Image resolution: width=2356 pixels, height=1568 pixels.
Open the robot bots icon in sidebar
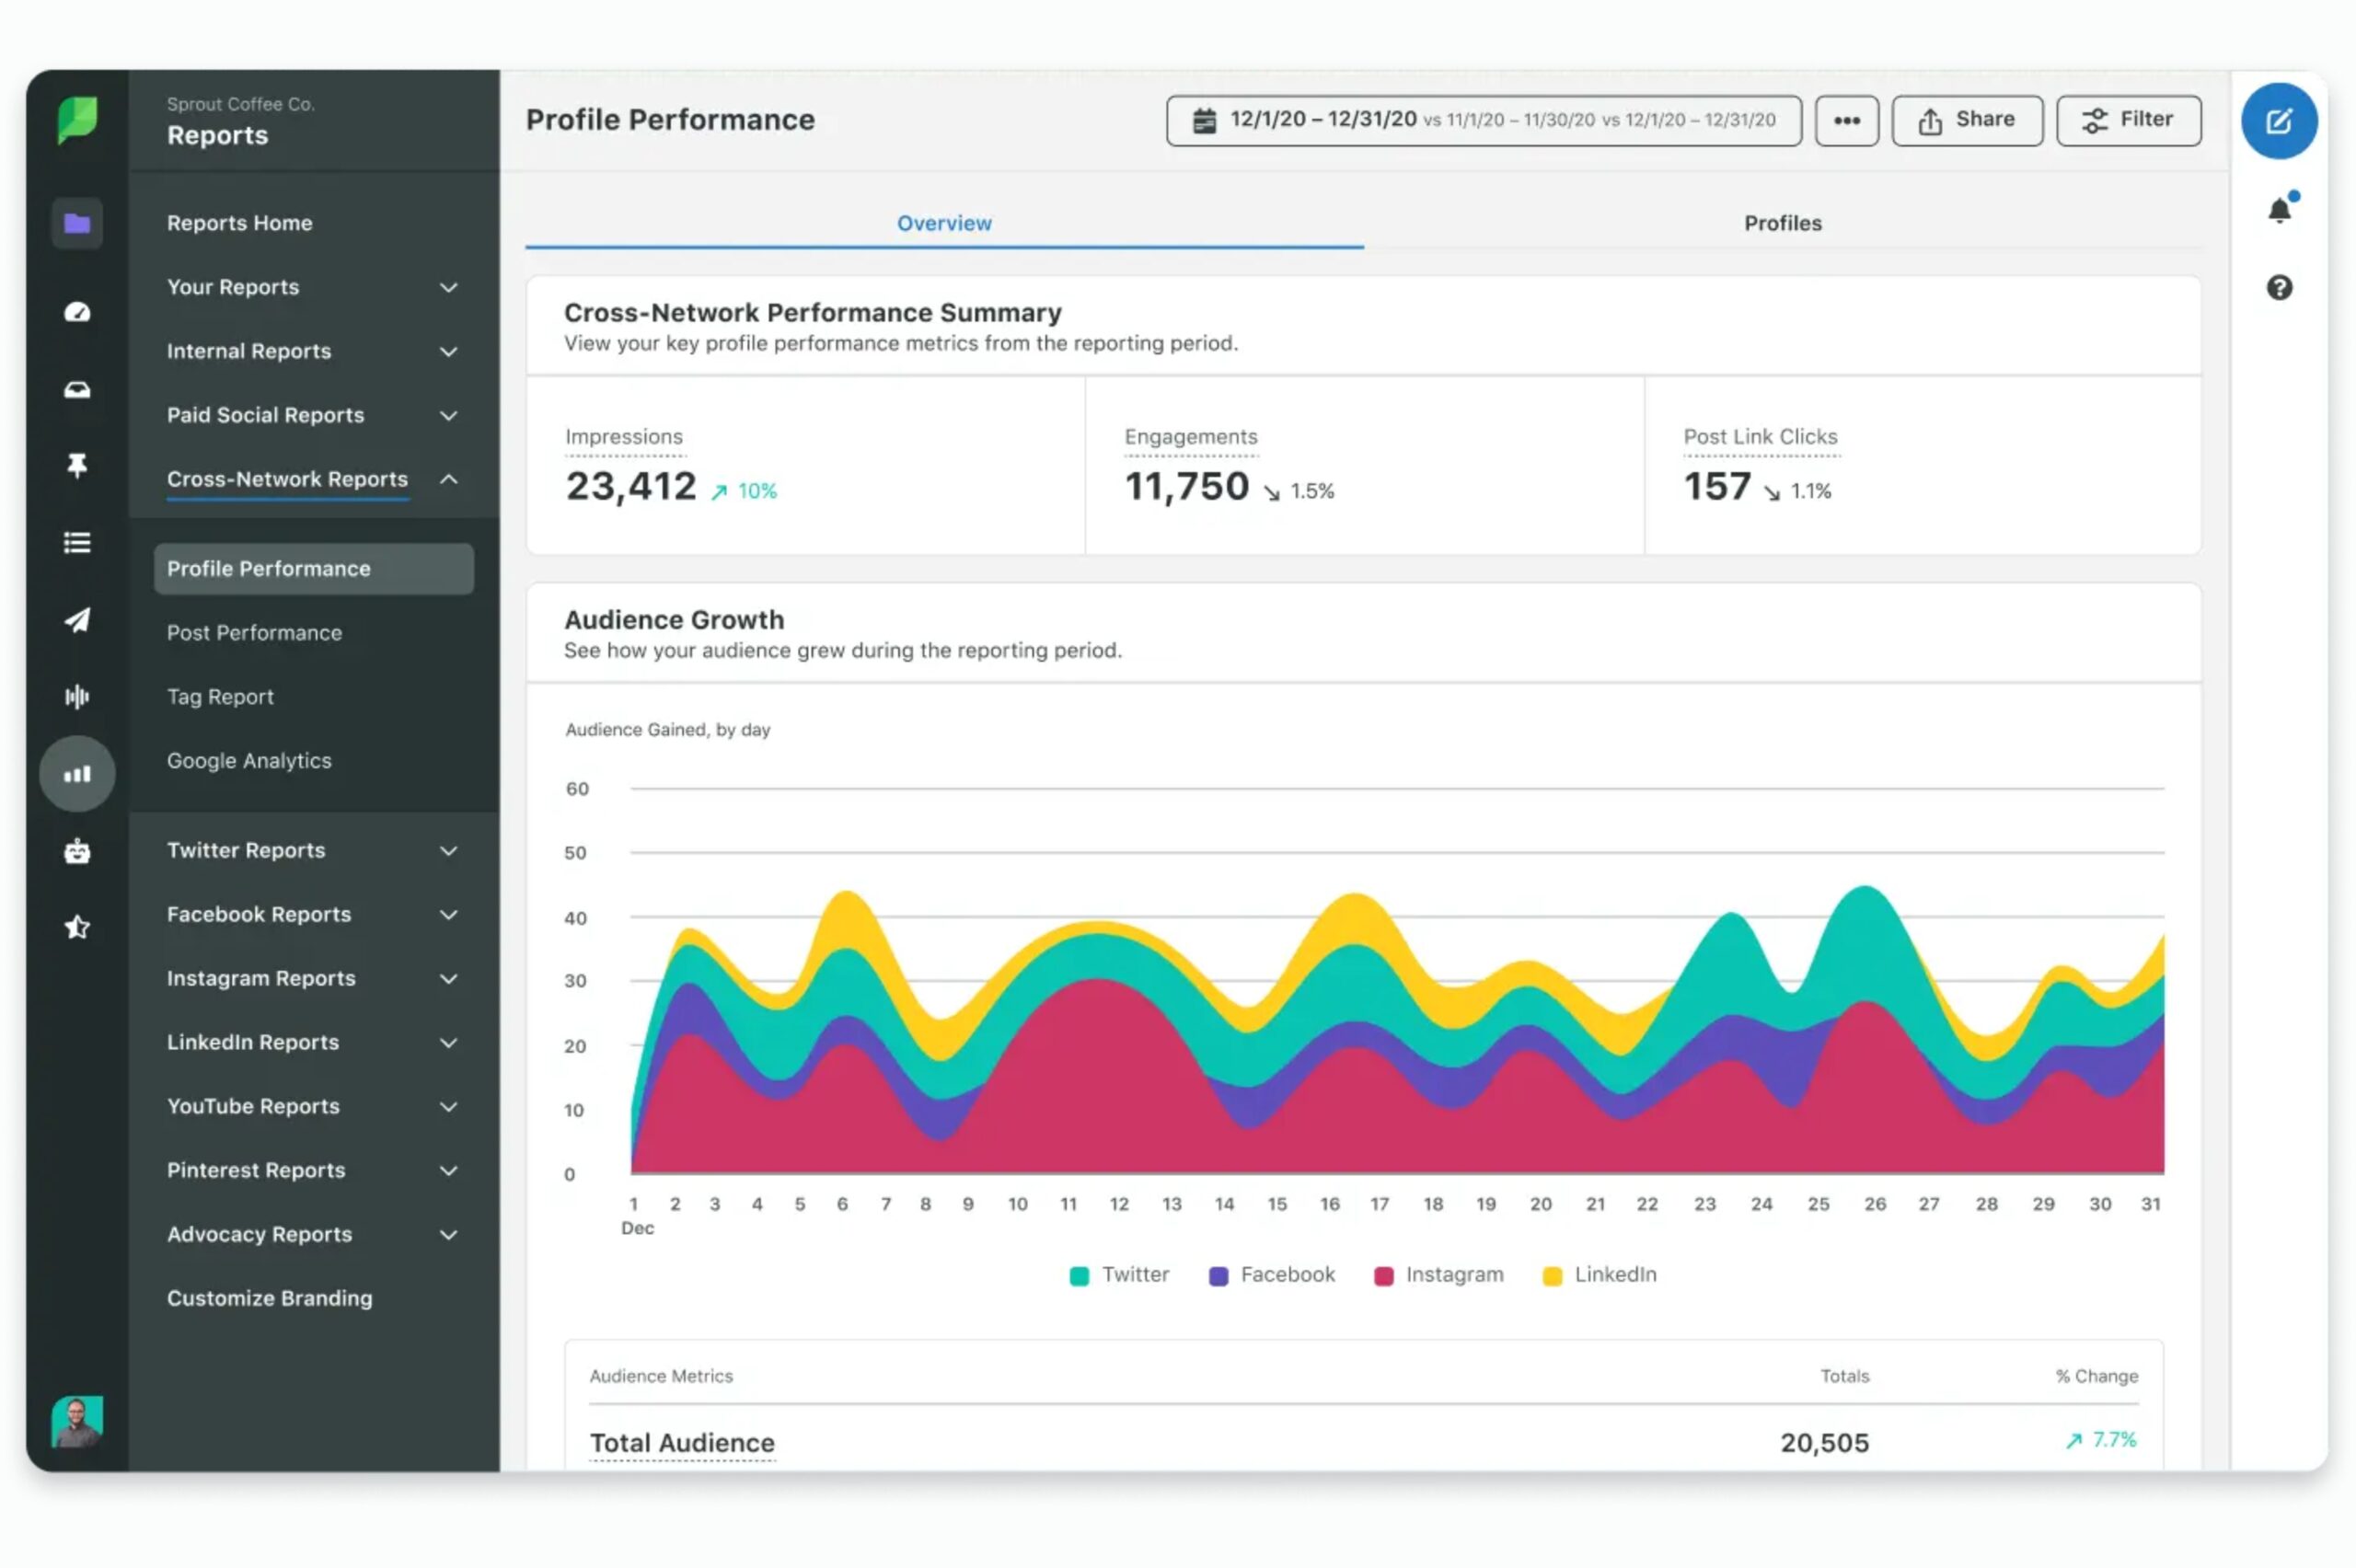[x=77, y=851]
